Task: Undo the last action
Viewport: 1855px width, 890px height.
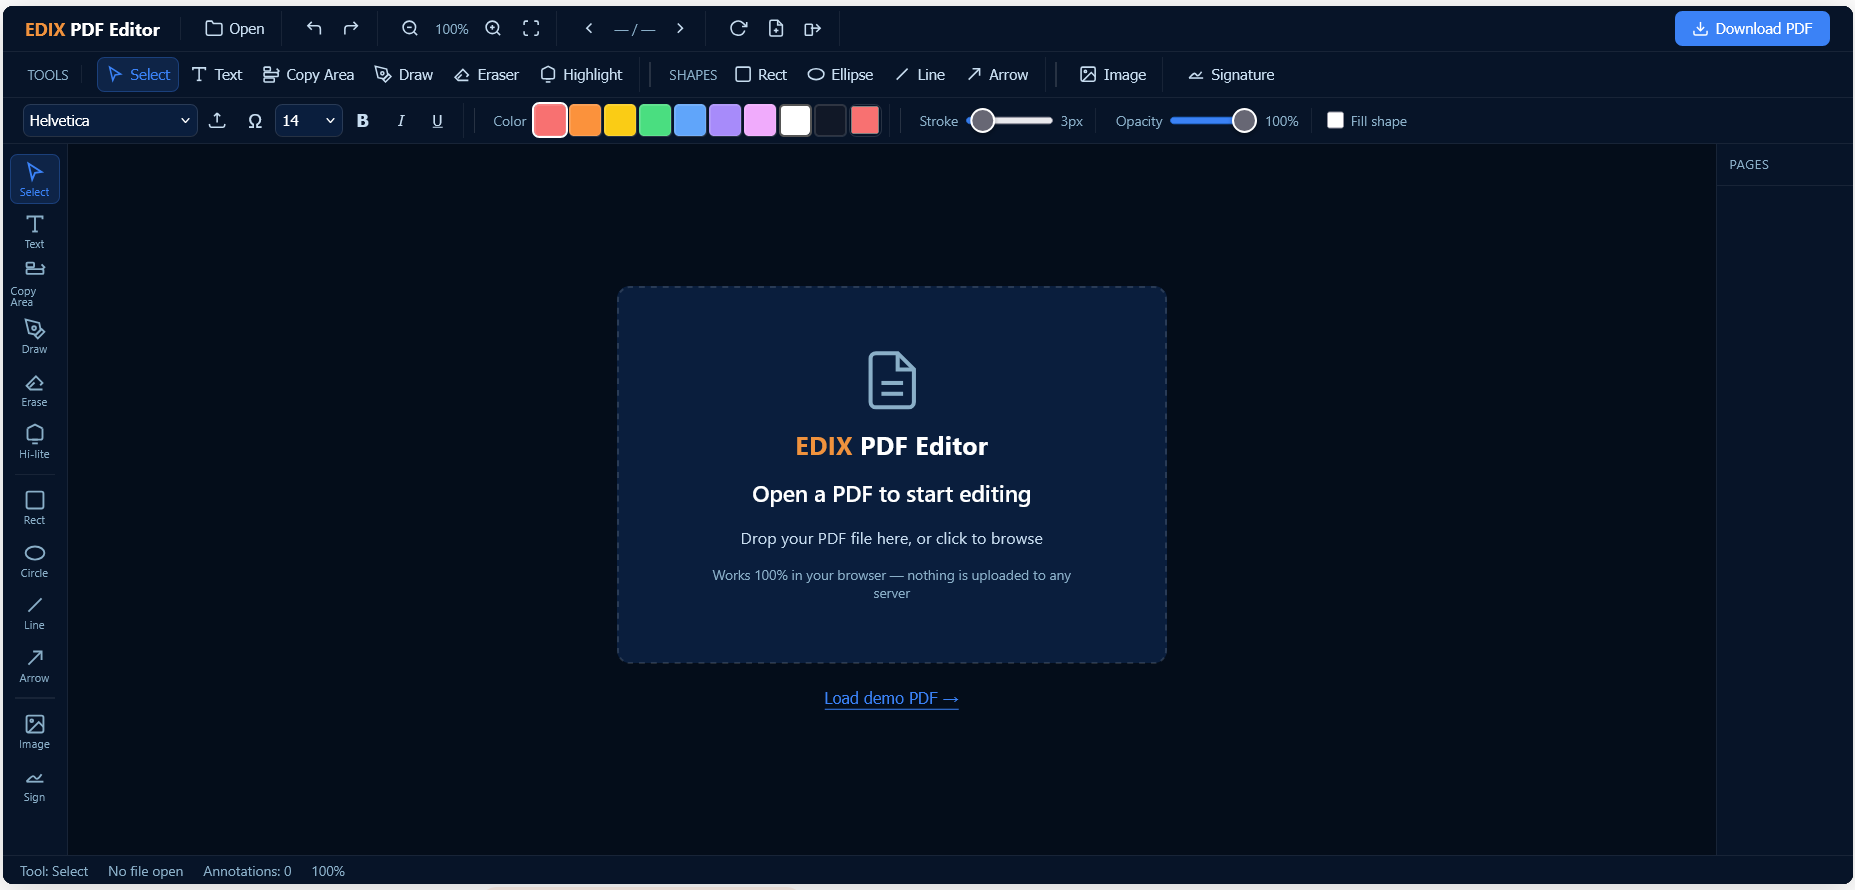Action: (314, 28)
